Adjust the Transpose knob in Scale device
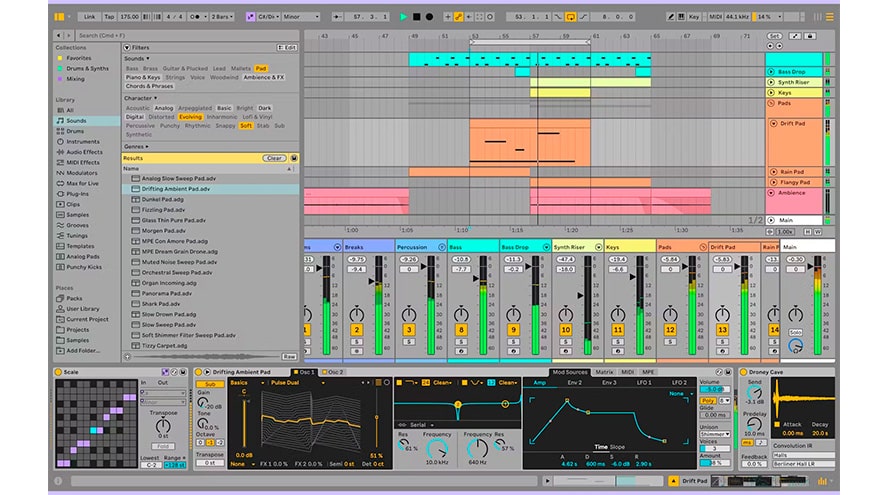The image size is (888, 495). pos(163,425)
